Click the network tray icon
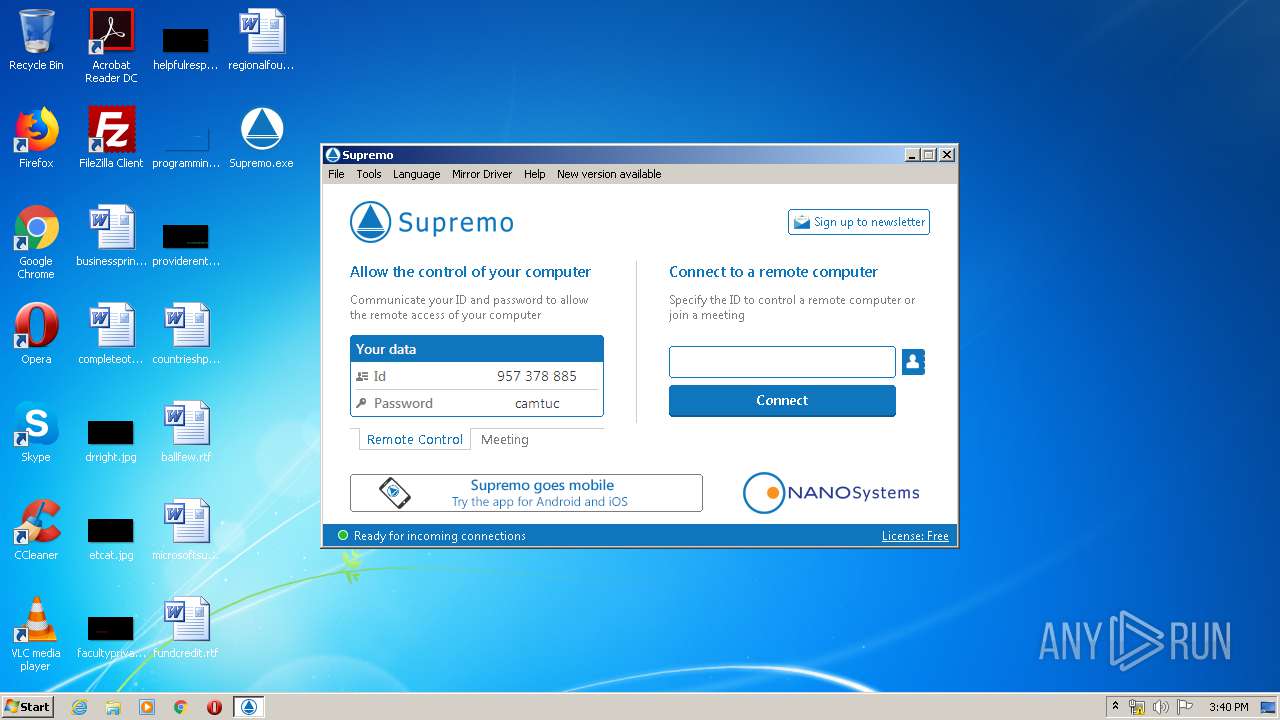Screen dimensions: 1280x720 [x=1137, y=707]
